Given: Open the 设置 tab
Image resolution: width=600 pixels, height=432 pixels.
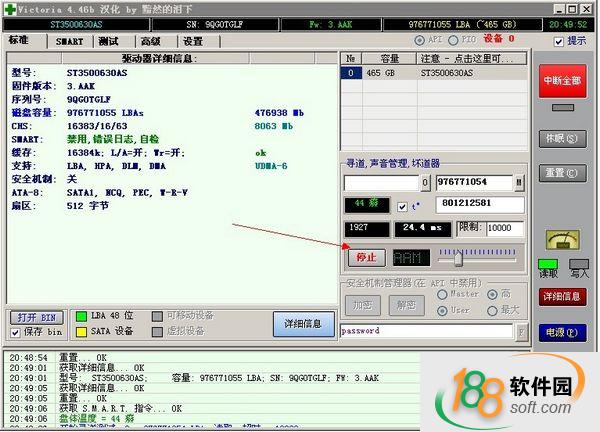Looking at the screenshot, I should click(x=198, y=41).
